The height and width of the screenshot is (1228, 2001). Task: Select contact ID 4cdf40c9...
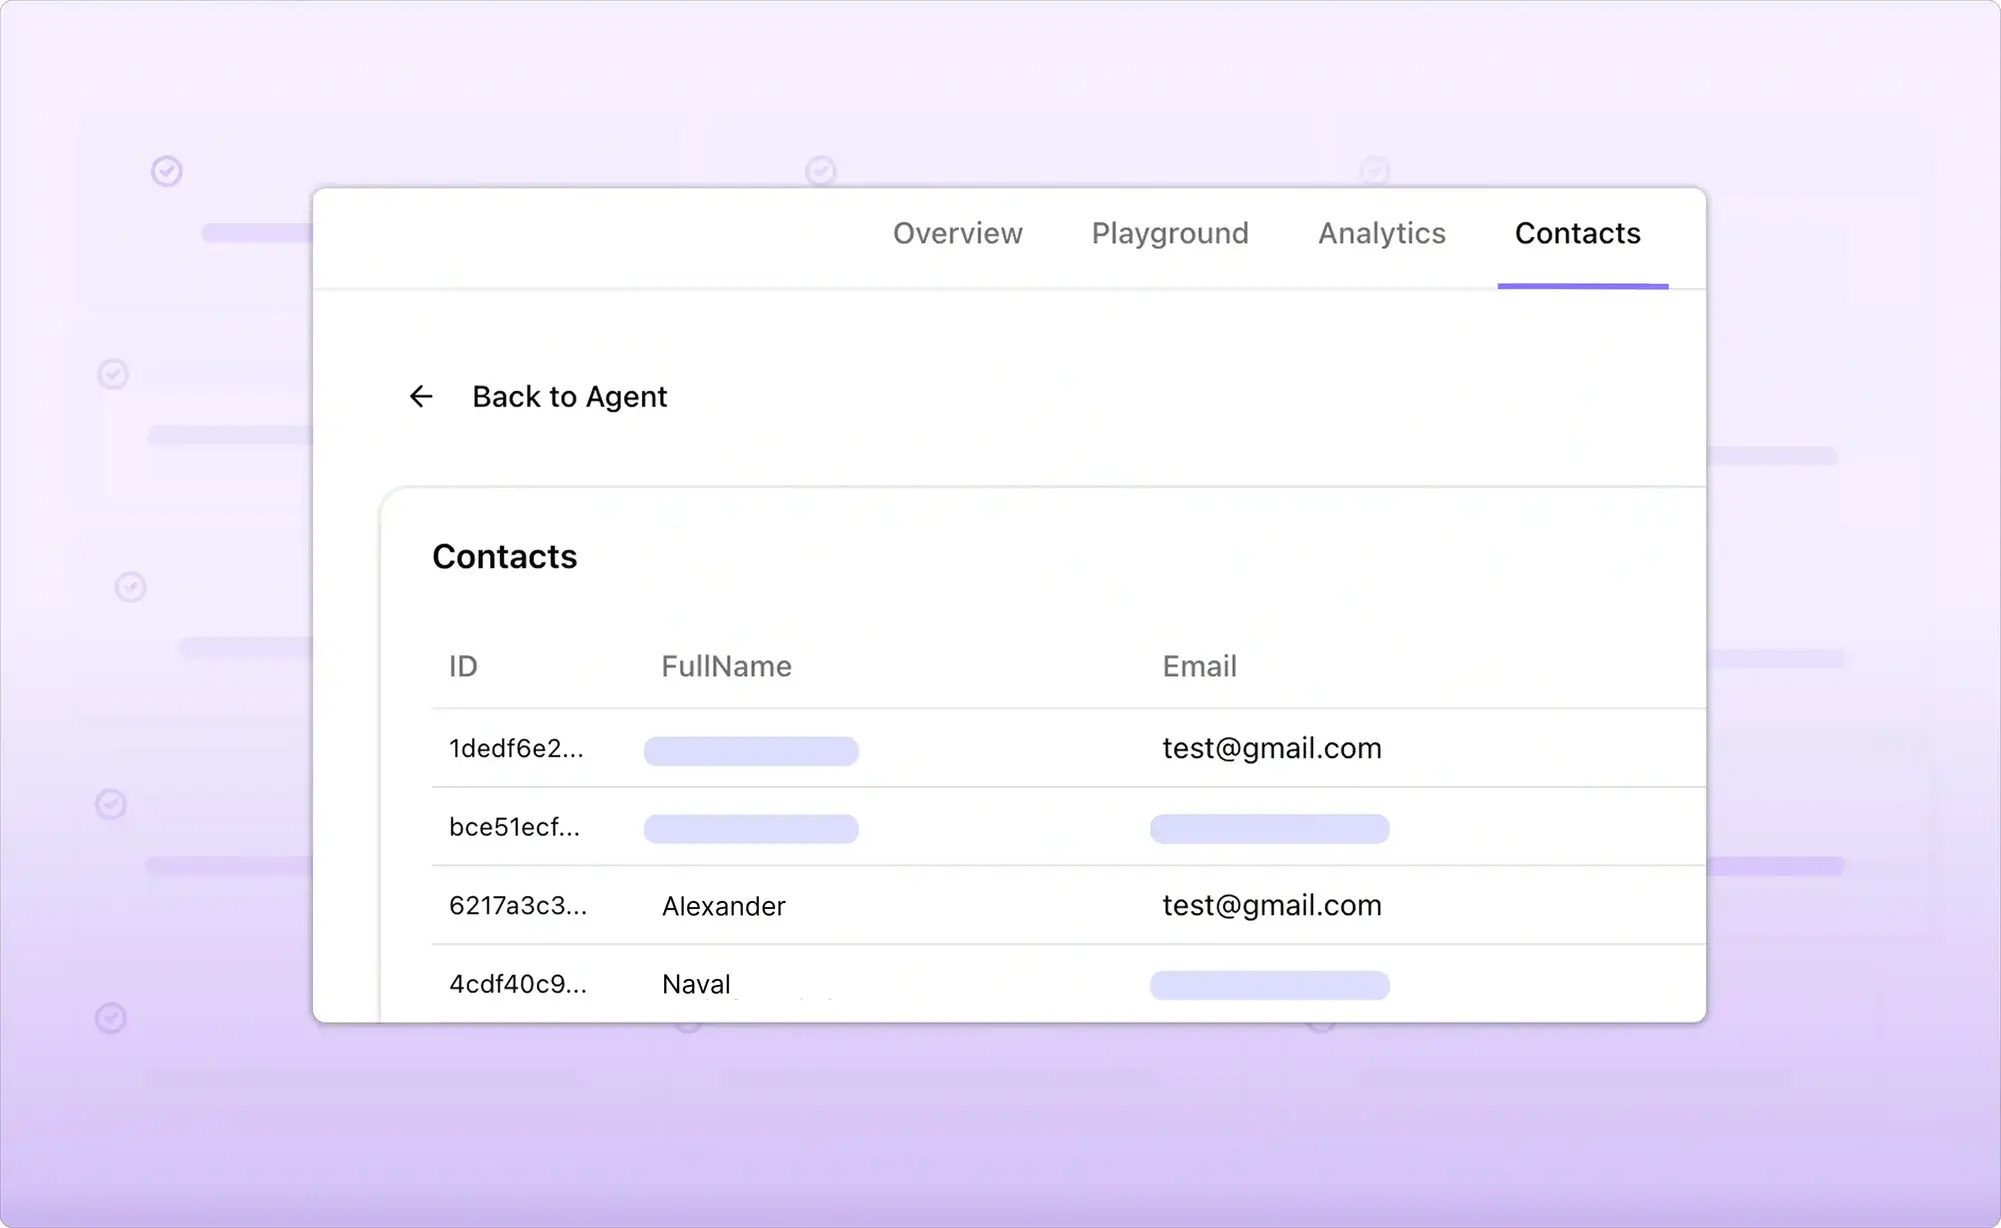tap(518, 984)
